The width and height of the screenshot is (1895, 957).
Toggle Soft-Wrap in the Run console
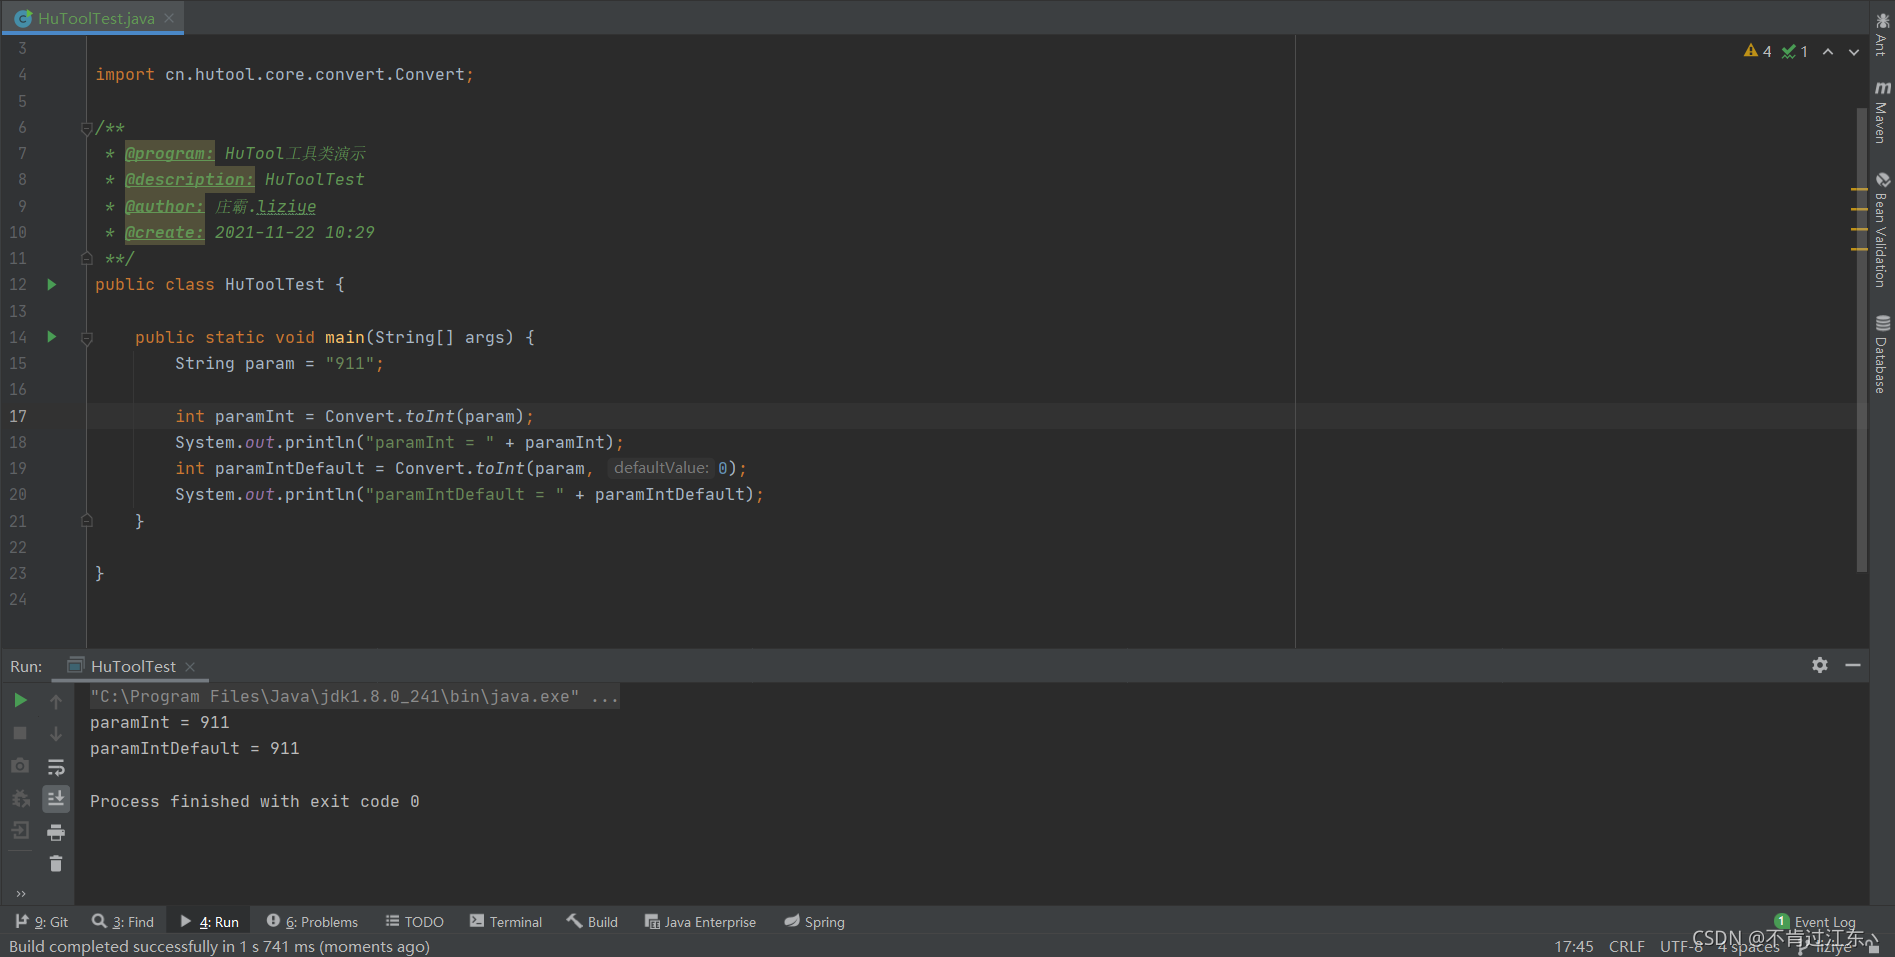tap(56, 767)
